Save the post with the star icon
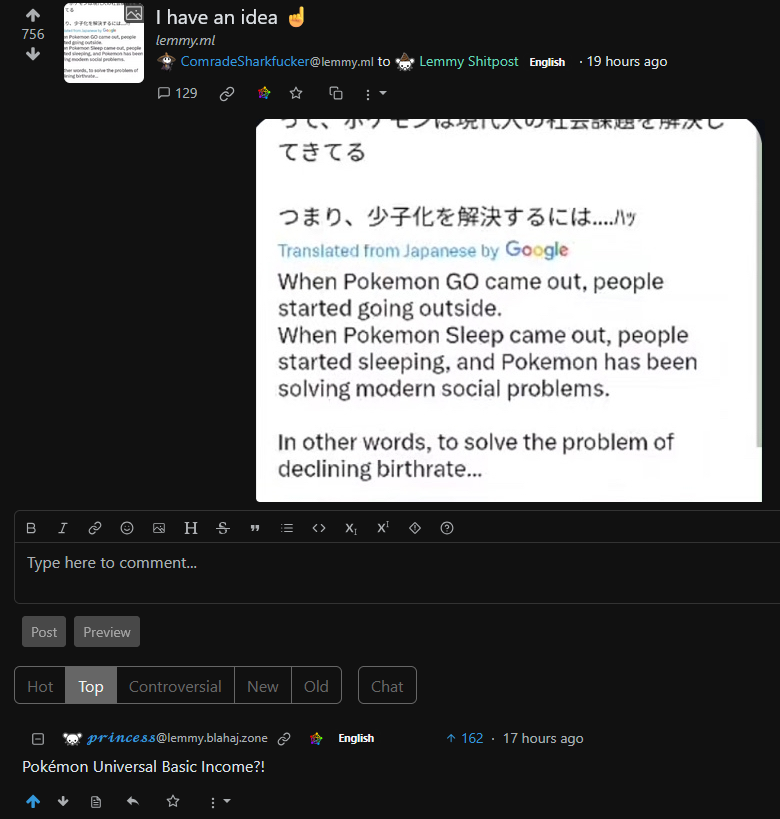The image size is (780, 819). click(296, 93)
